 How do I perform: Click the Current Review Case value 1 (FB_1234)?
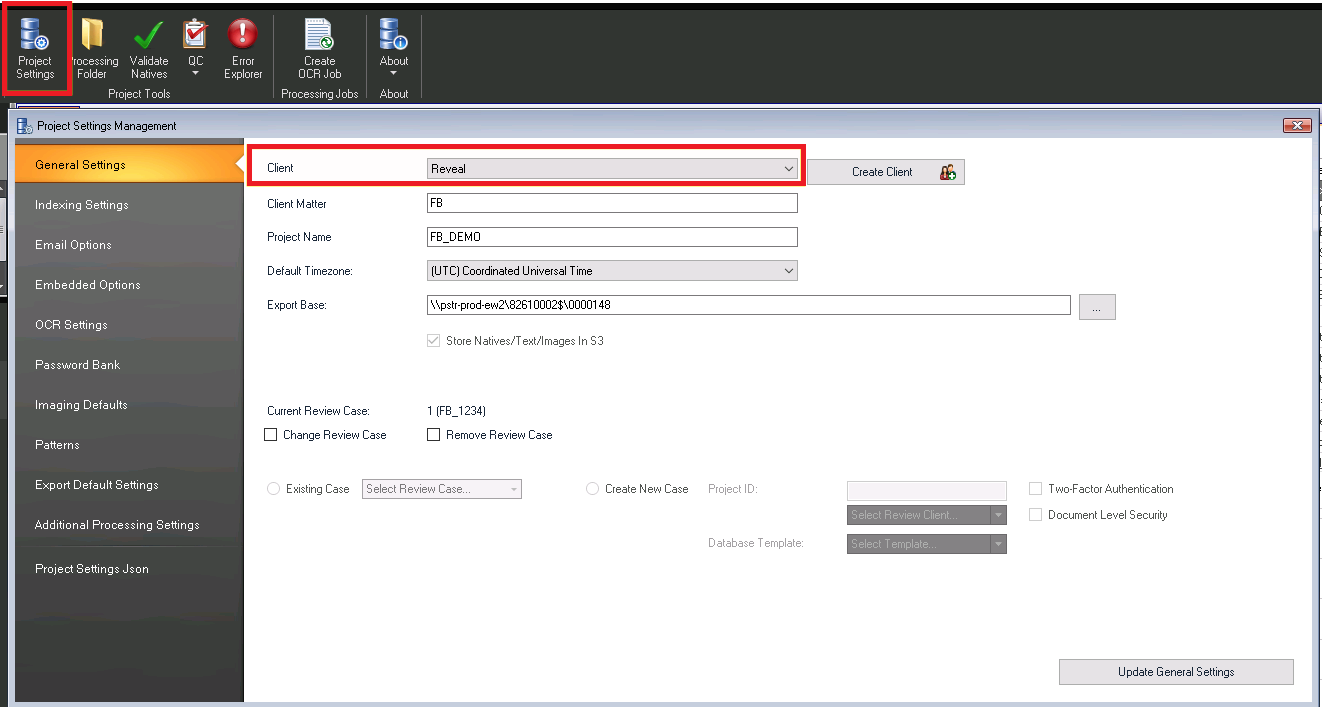[456, 411]
